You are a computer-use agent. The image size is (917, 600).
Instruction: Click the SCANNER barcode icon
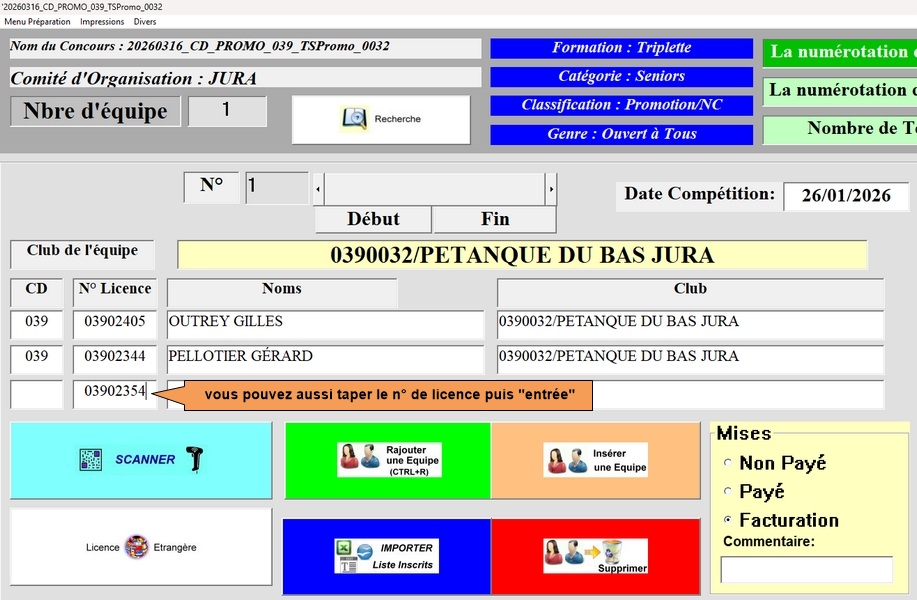click(x=90, y=460)
